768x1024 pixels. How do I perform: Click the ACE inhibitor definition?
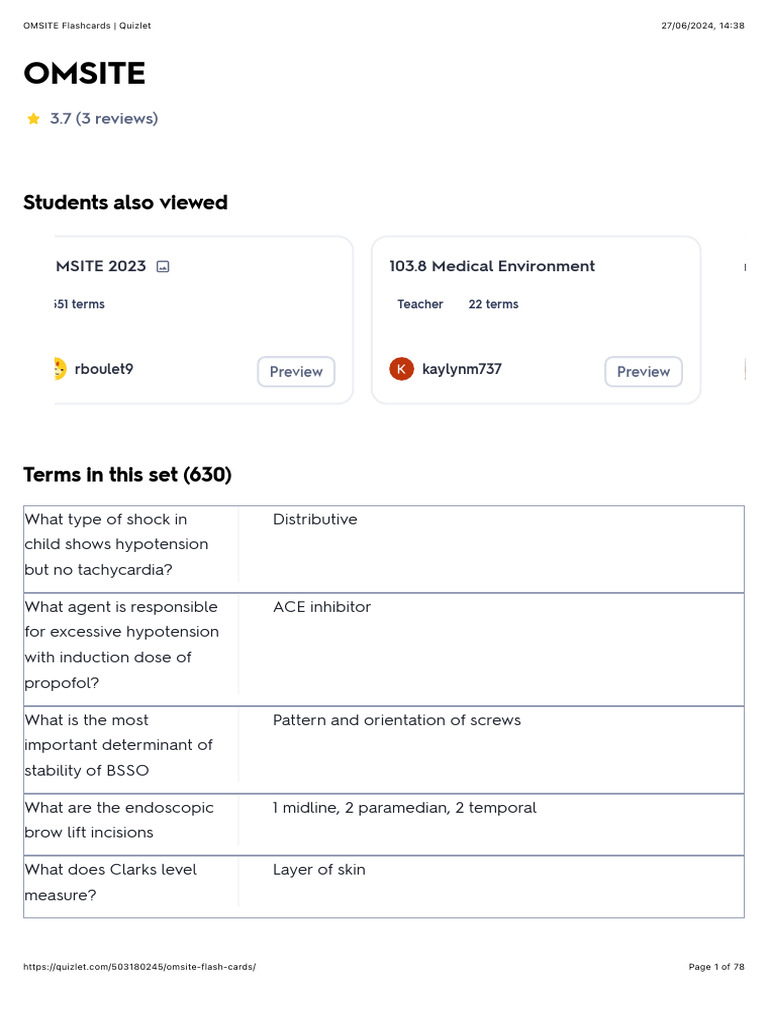point(322,607)
